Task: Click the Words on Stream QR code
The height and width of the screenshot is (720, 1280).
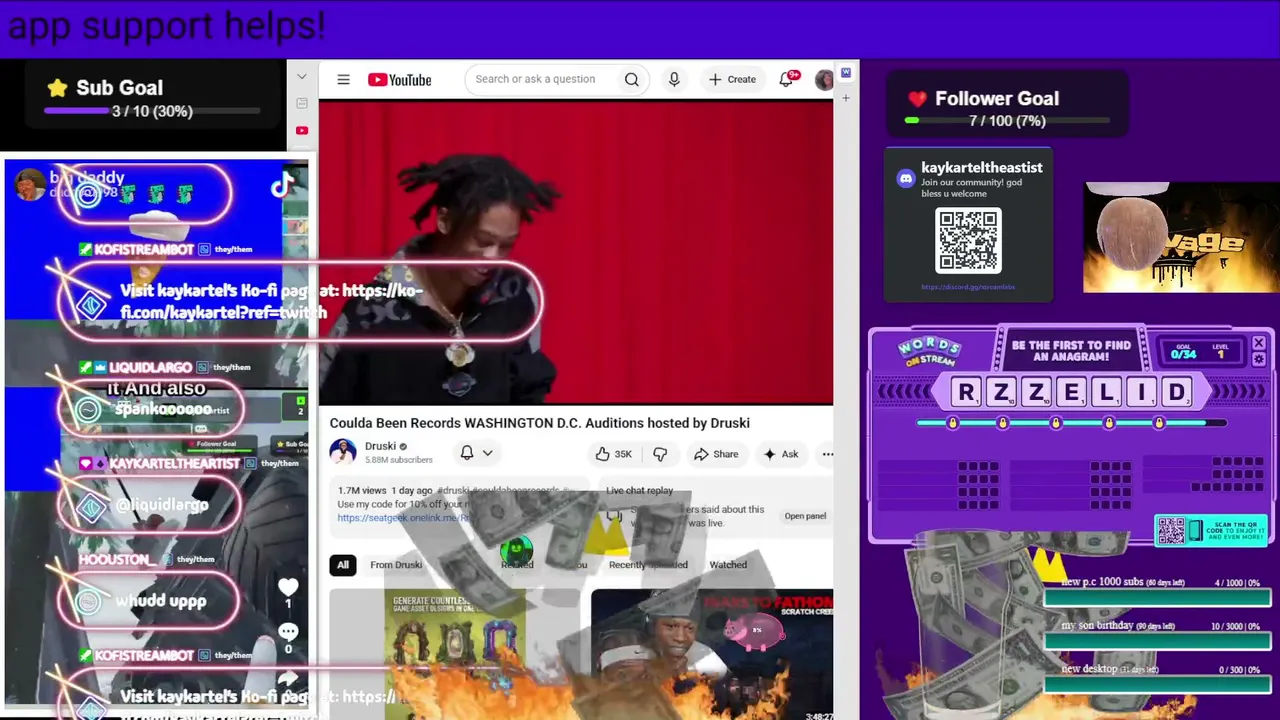Action: 1172,531
